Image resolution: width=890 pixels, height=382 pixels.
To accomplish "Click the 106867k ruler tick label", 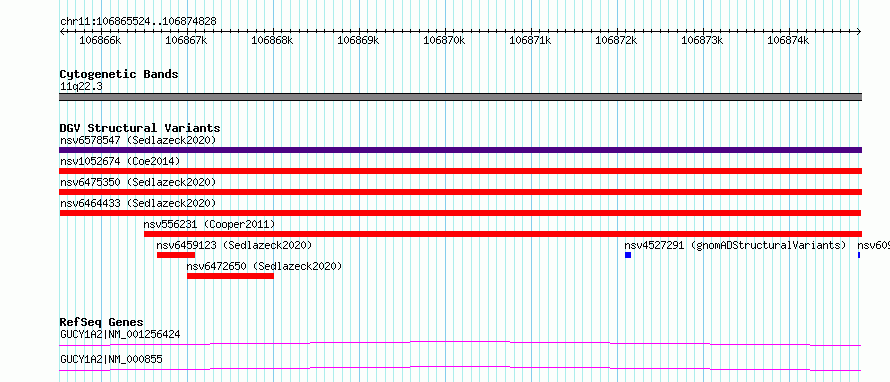I will pyautogui.click(x=186, y=40).
